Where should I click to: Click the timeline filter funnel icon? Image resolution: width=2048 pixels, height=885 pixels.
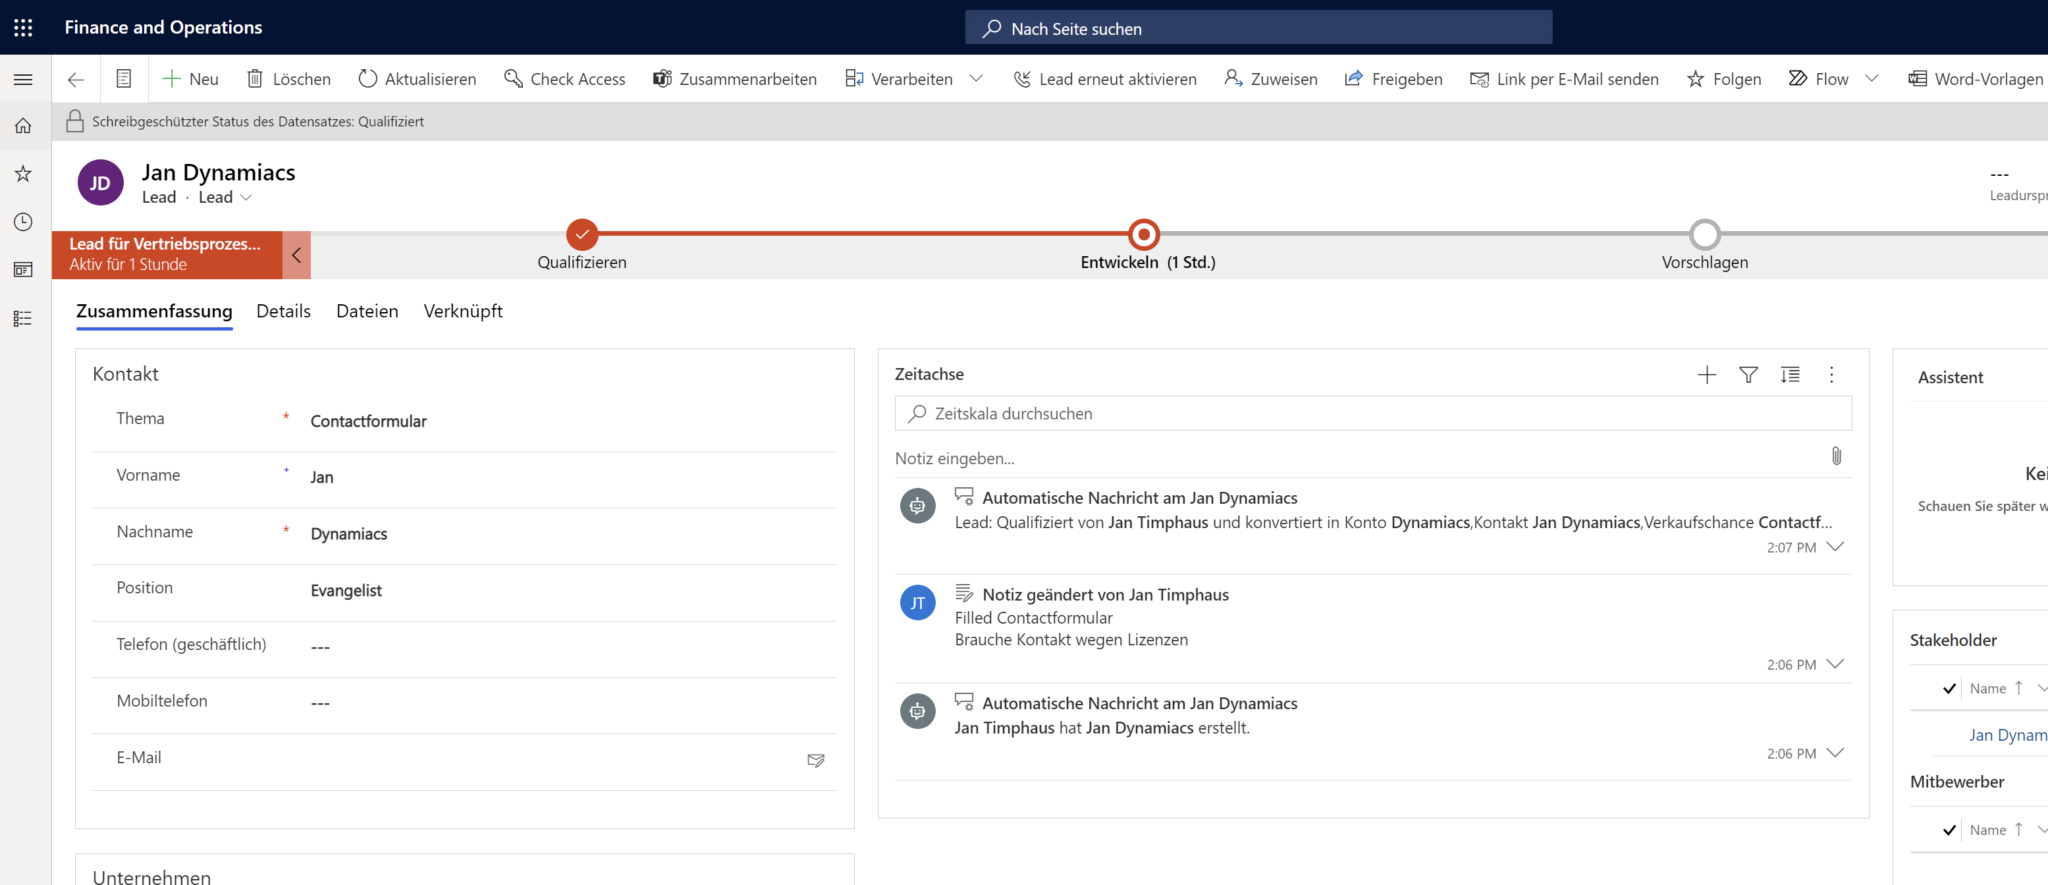[1748, 375]
